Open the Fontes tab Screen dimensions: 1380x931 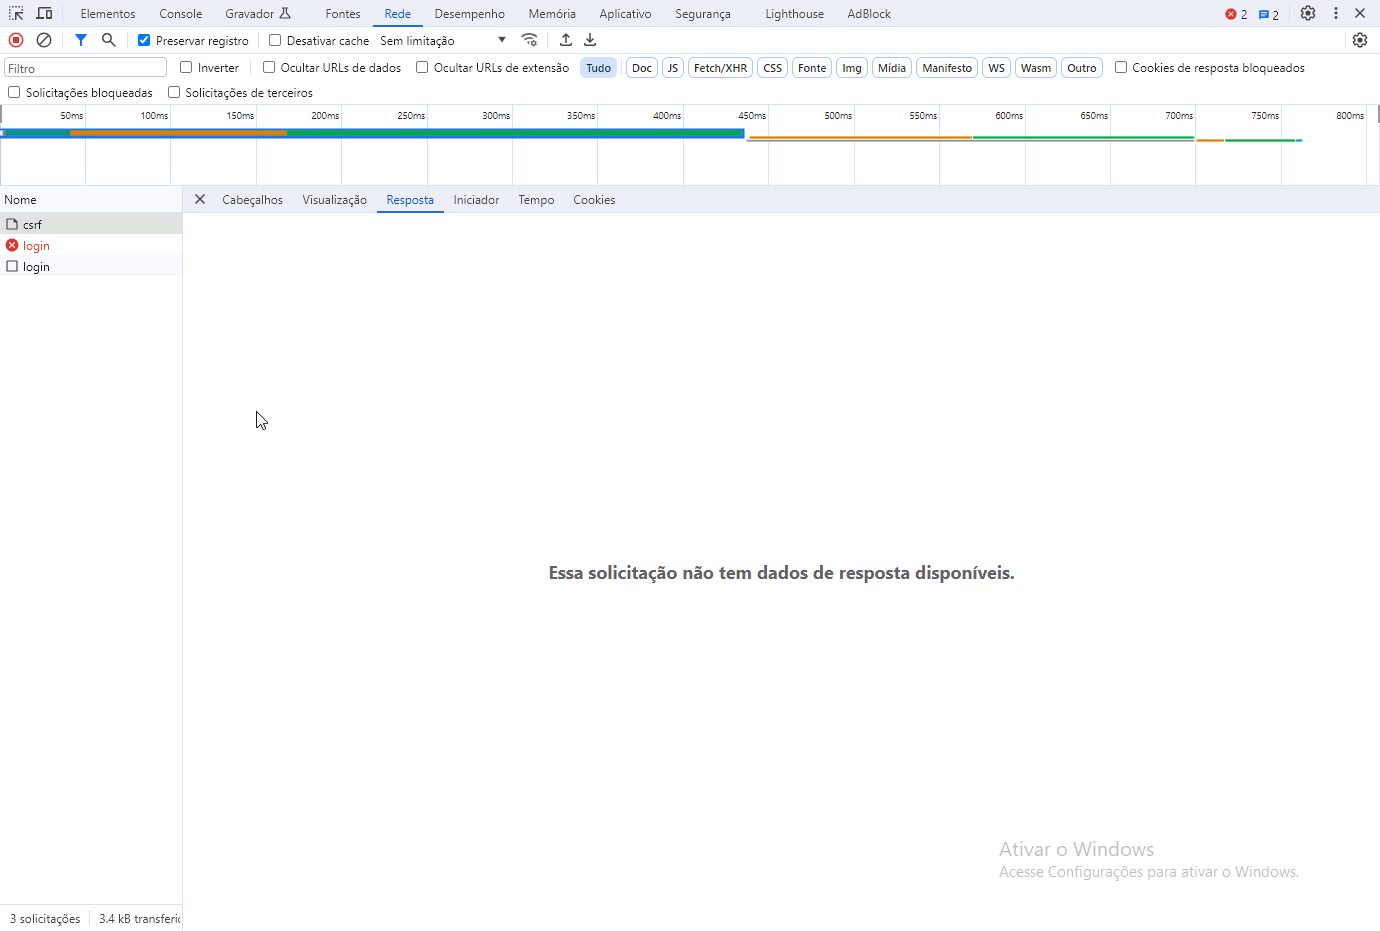343,14
